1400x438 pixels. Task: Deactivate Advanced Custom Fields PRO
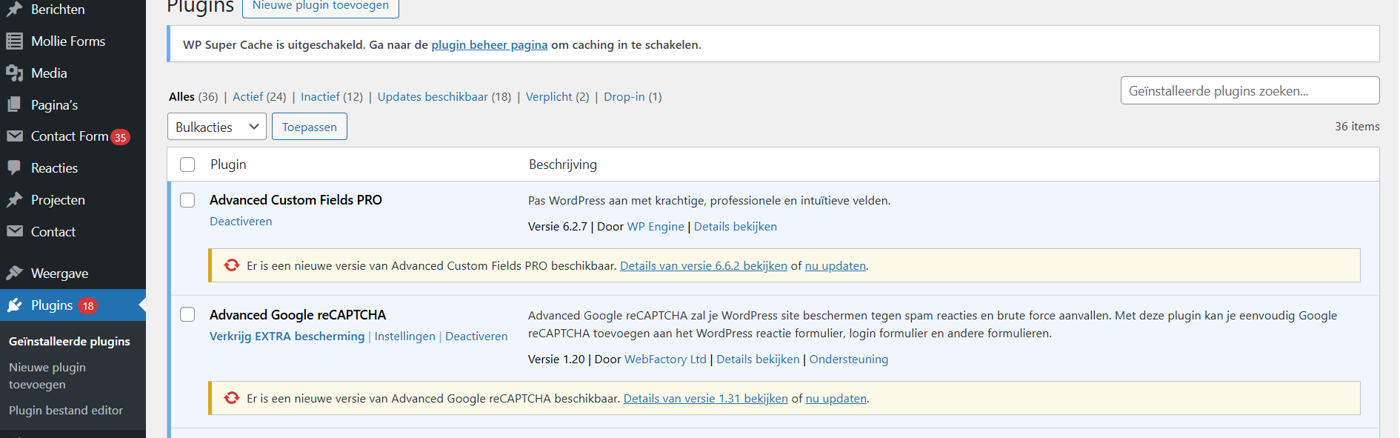(x=241, y=221)
